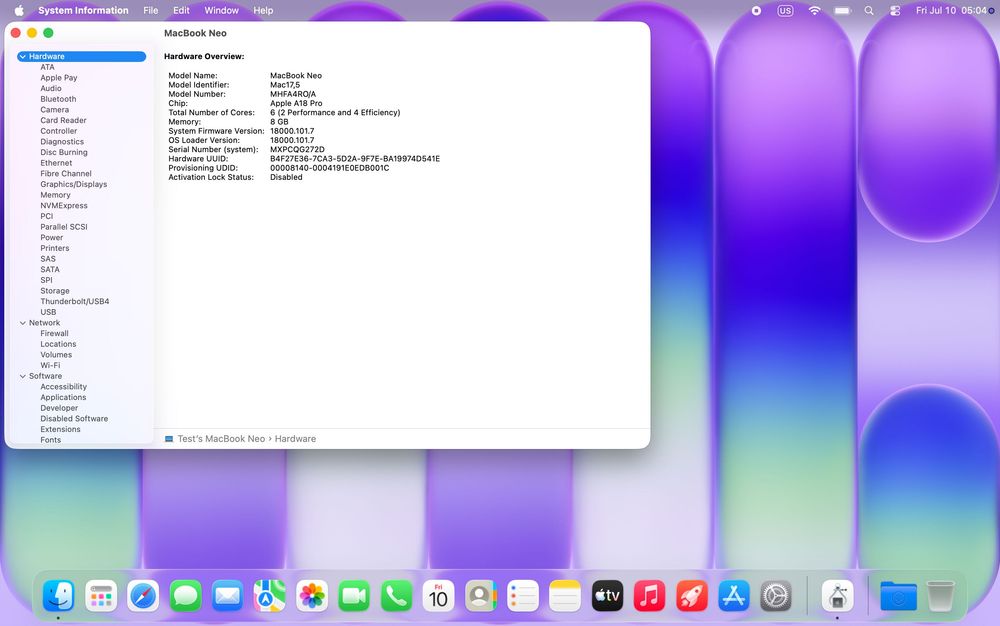Select Power in the sidebar

point(52,237)
